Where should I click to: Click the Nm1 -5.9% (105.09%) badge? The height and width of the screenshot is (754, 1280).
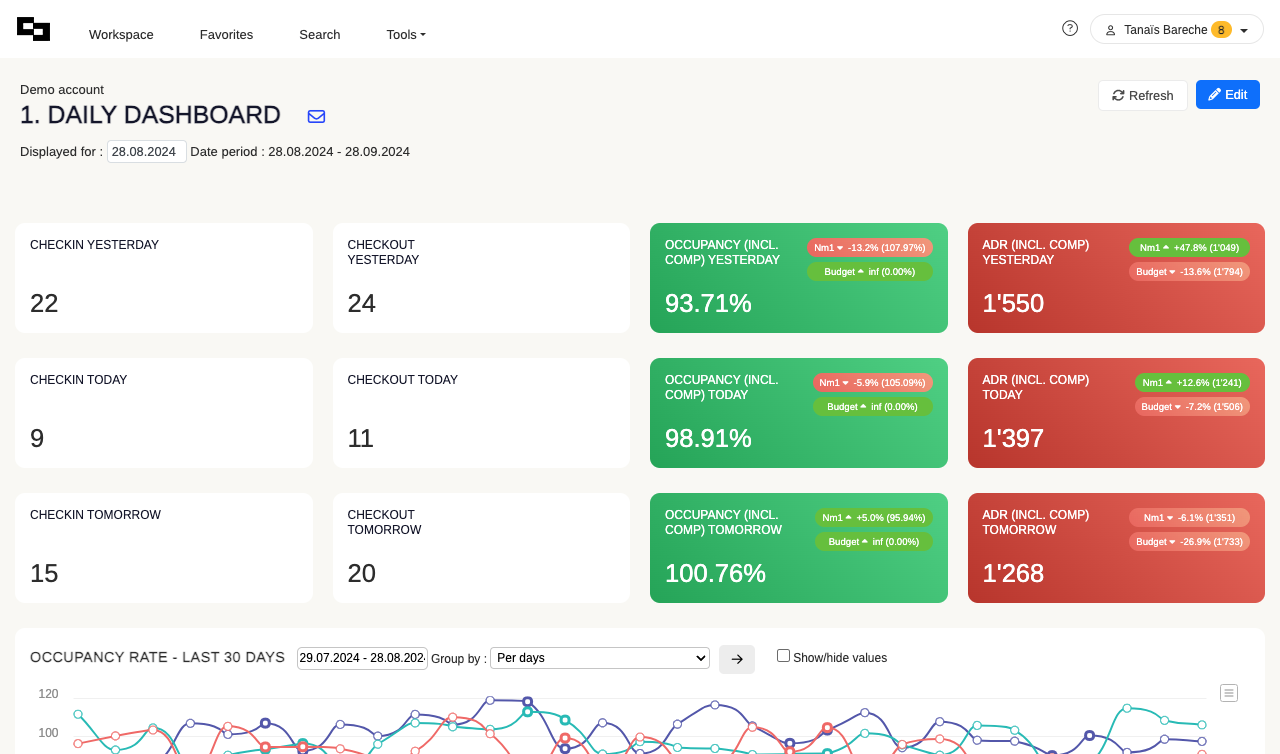872,382
